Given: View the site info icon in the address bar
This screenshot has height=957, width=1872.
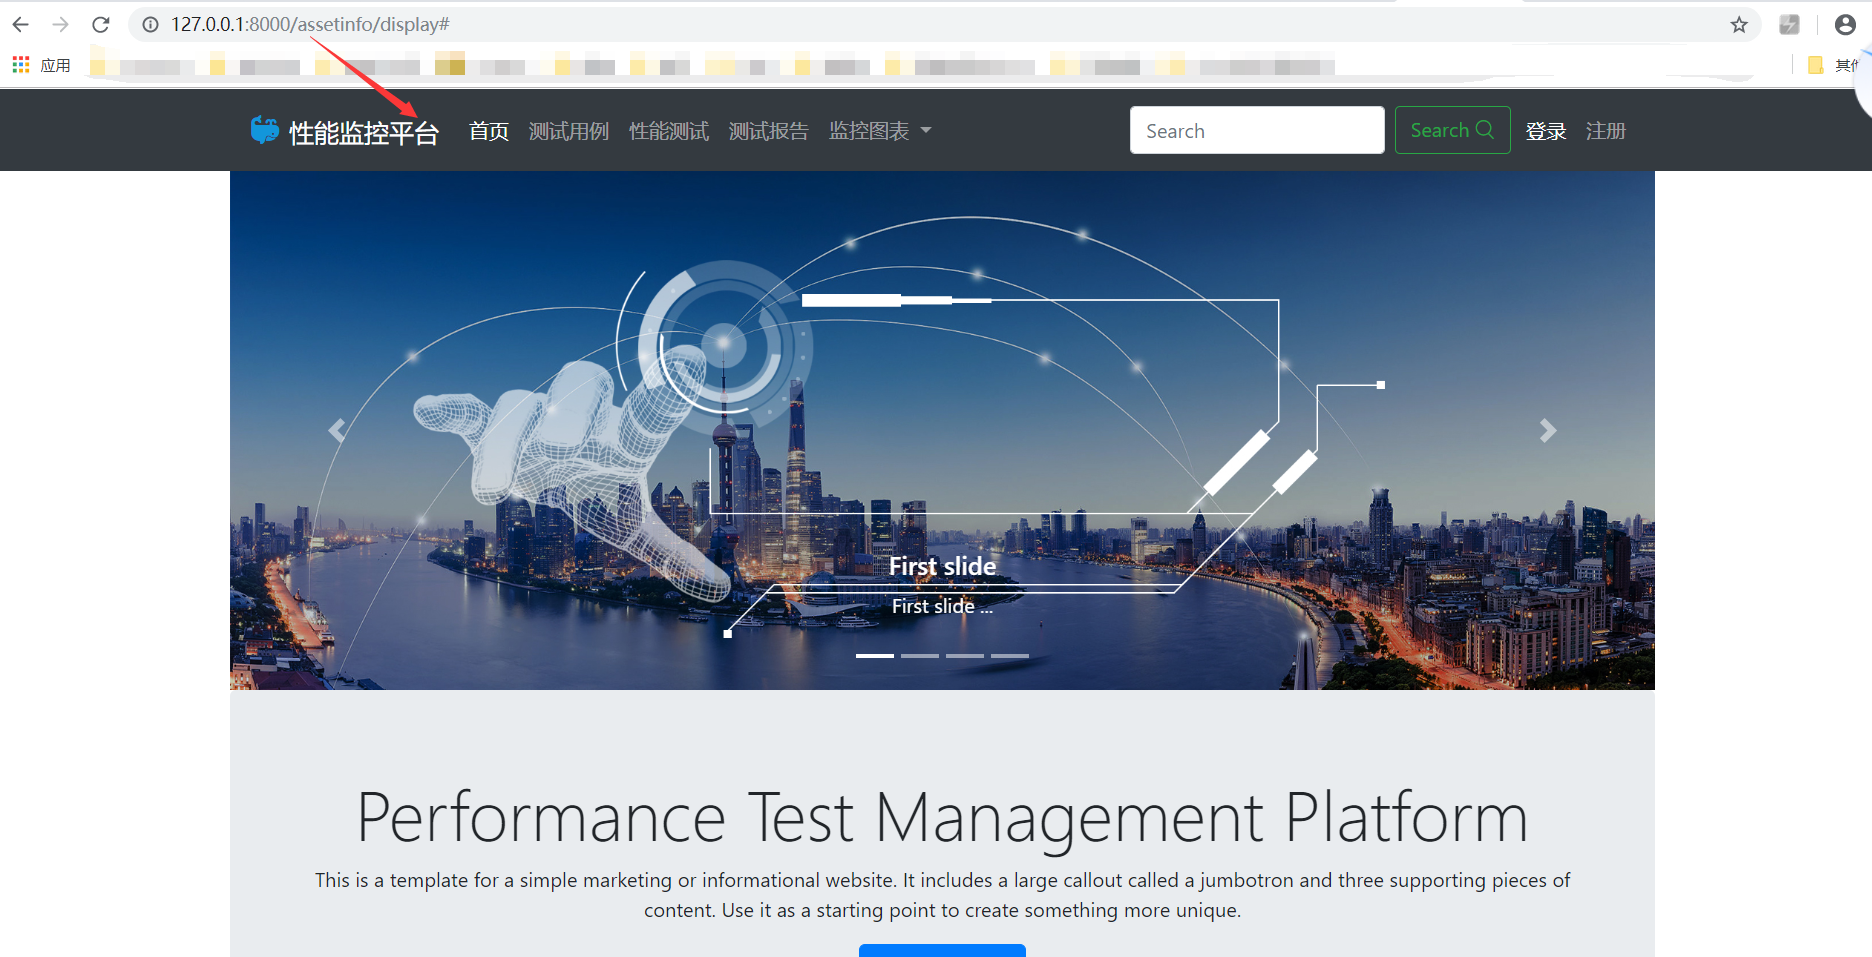Looking at the screenshot, I should click(150, 24).
